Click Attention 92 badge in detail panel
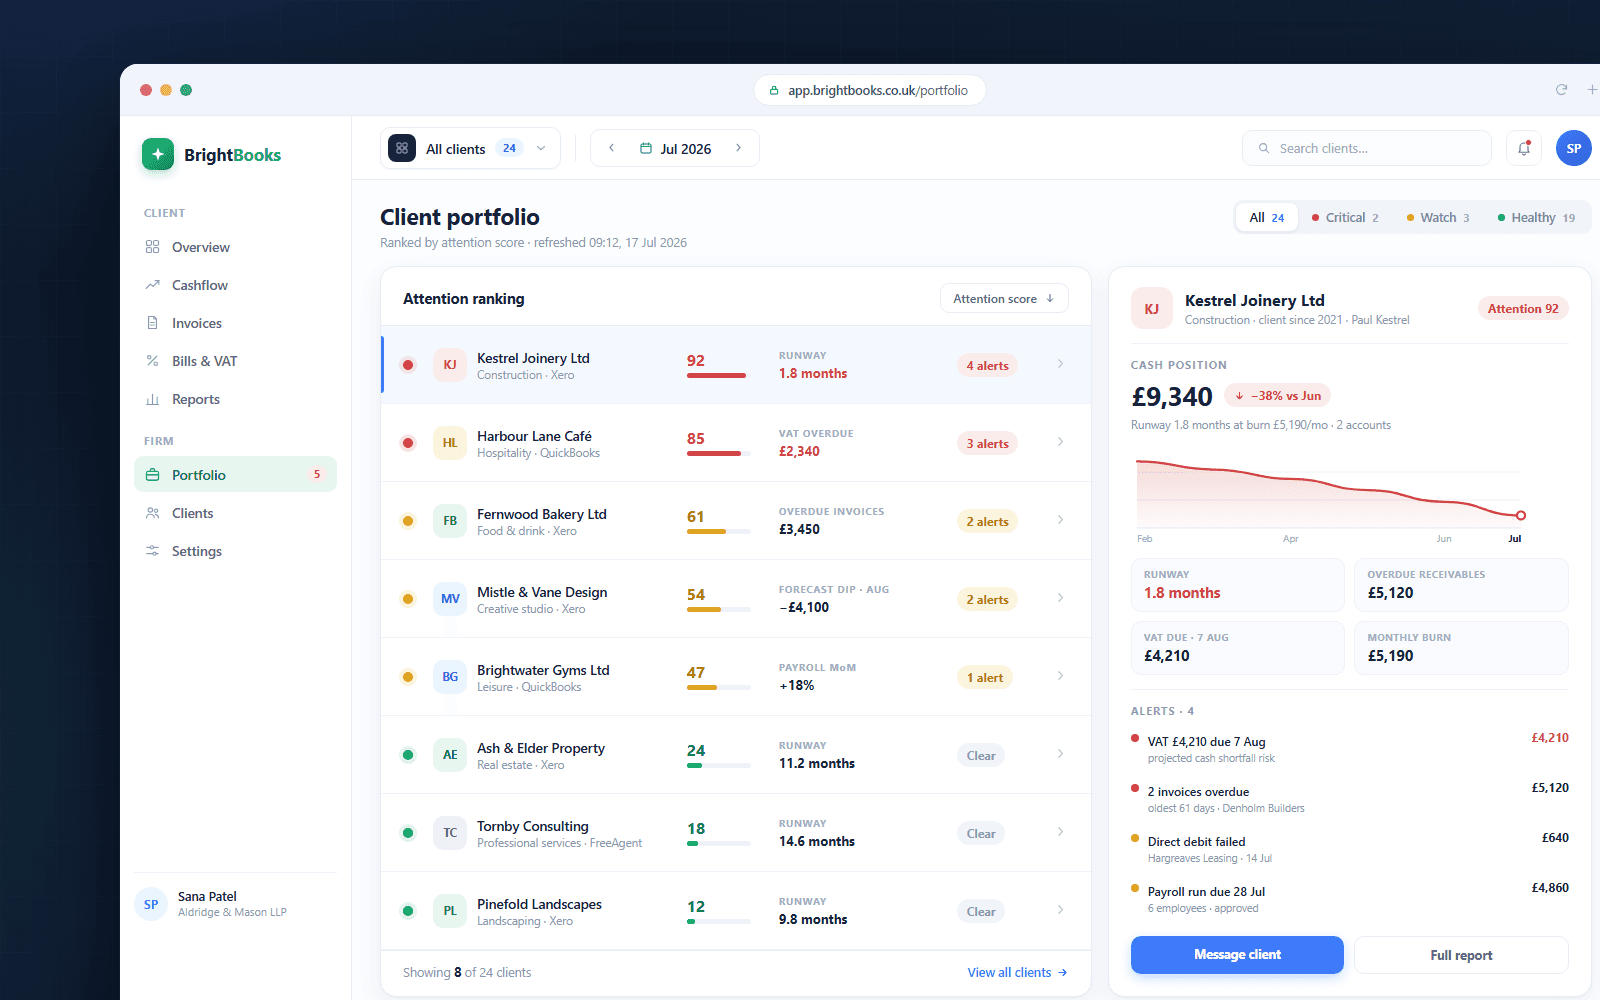The image size is (1600, 1000). [1523, 309]
